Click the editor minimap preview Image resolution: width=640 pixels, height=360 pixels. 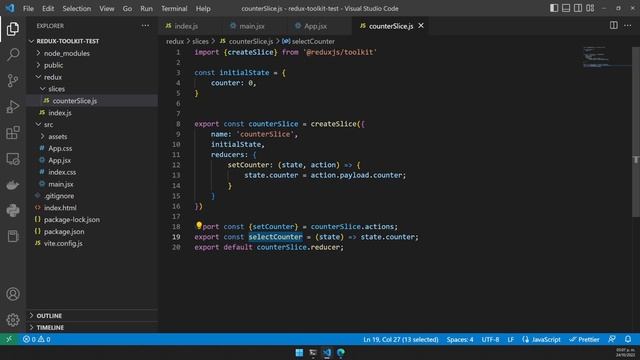click(x=606, y=57)
